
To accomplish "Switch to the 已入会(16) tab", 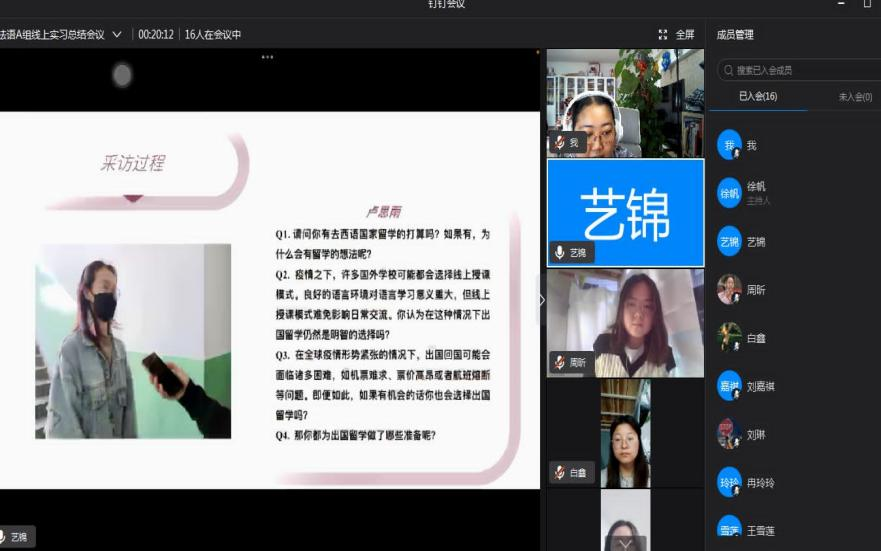I will pyautogui.click(x=757, y=97).
